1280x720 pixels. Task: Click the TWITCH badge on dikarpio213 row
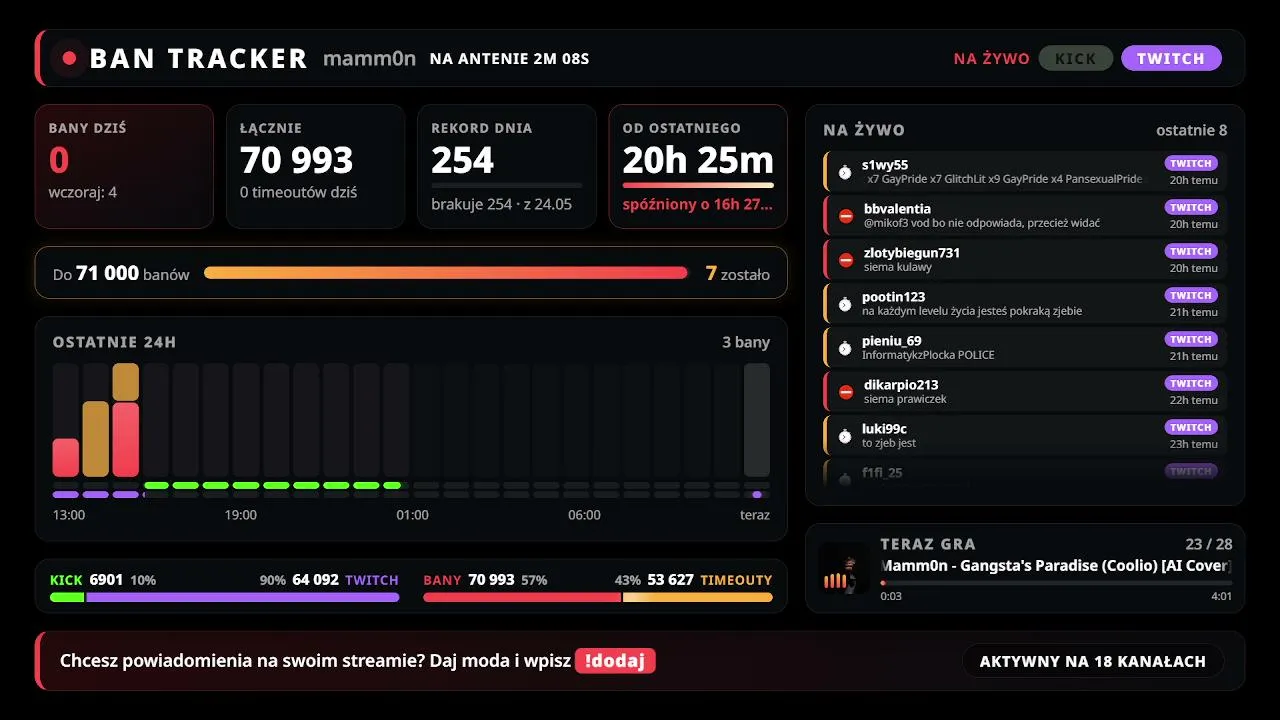(x=1191, y=383)
